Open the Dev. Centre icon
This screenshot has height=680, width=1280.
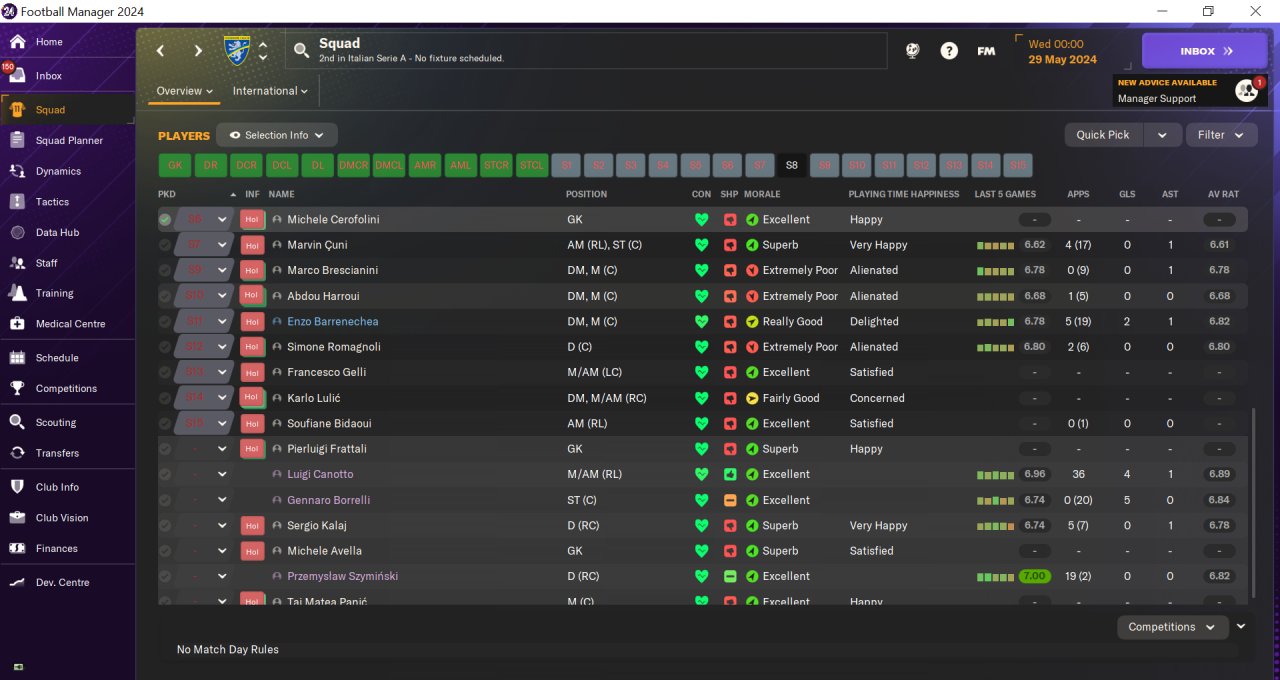tap(17, 582)
